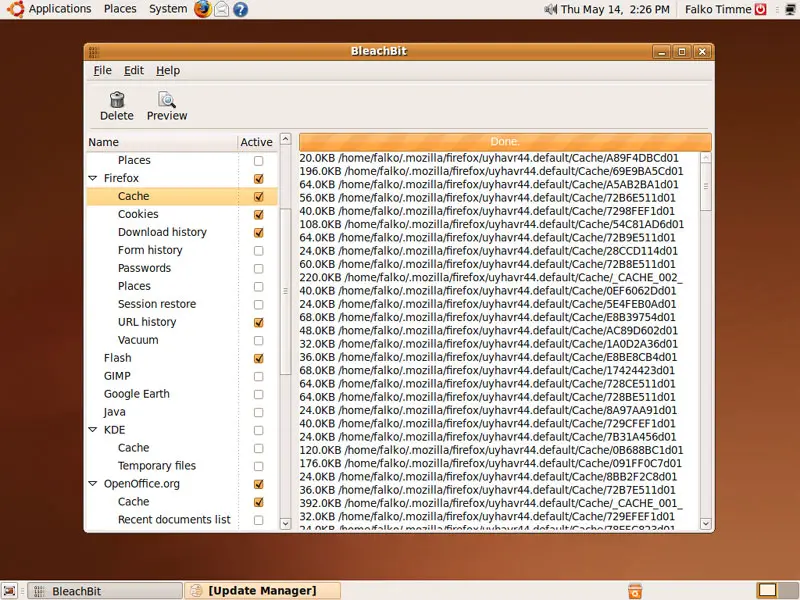Select the highlighted Cache row under Firefox
Viewport: 800px width, 600px height.
[x=182, y=196]
